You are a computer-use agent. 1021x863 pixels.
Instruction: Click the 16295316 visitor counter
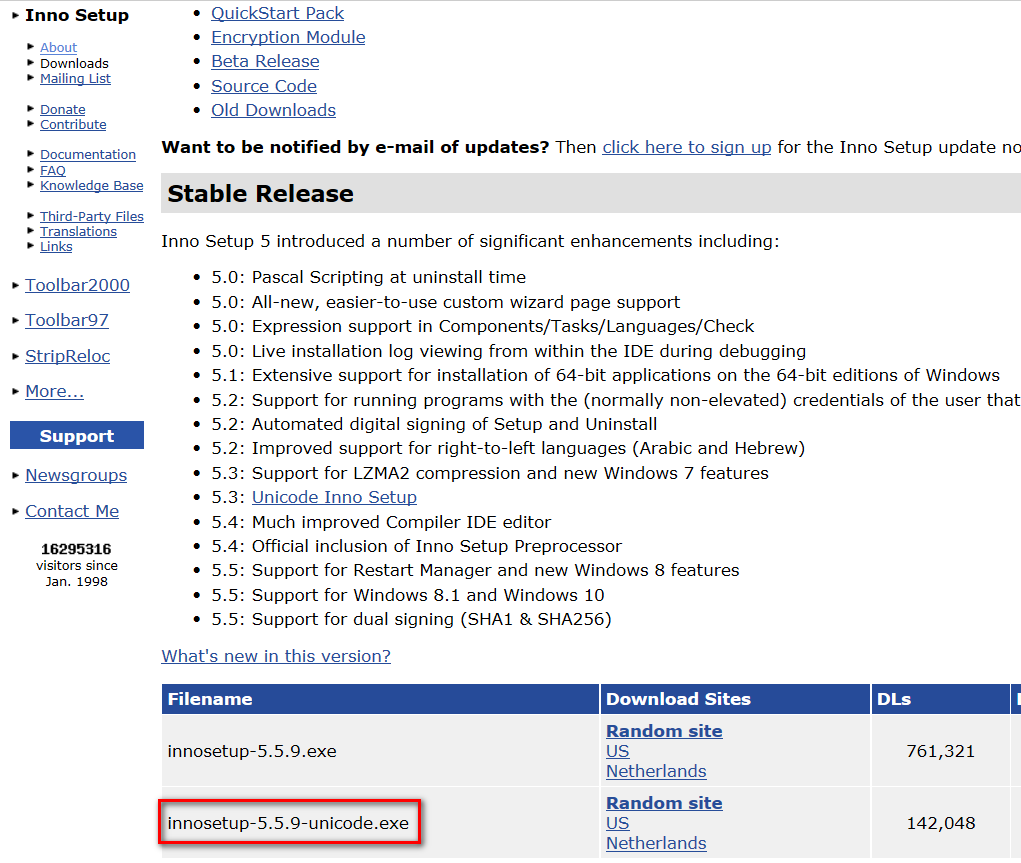tap(76, 549)
